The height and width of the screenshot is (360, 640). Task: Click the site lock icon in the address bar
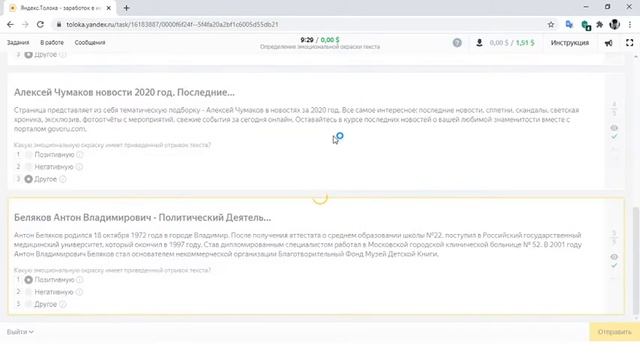59,24
